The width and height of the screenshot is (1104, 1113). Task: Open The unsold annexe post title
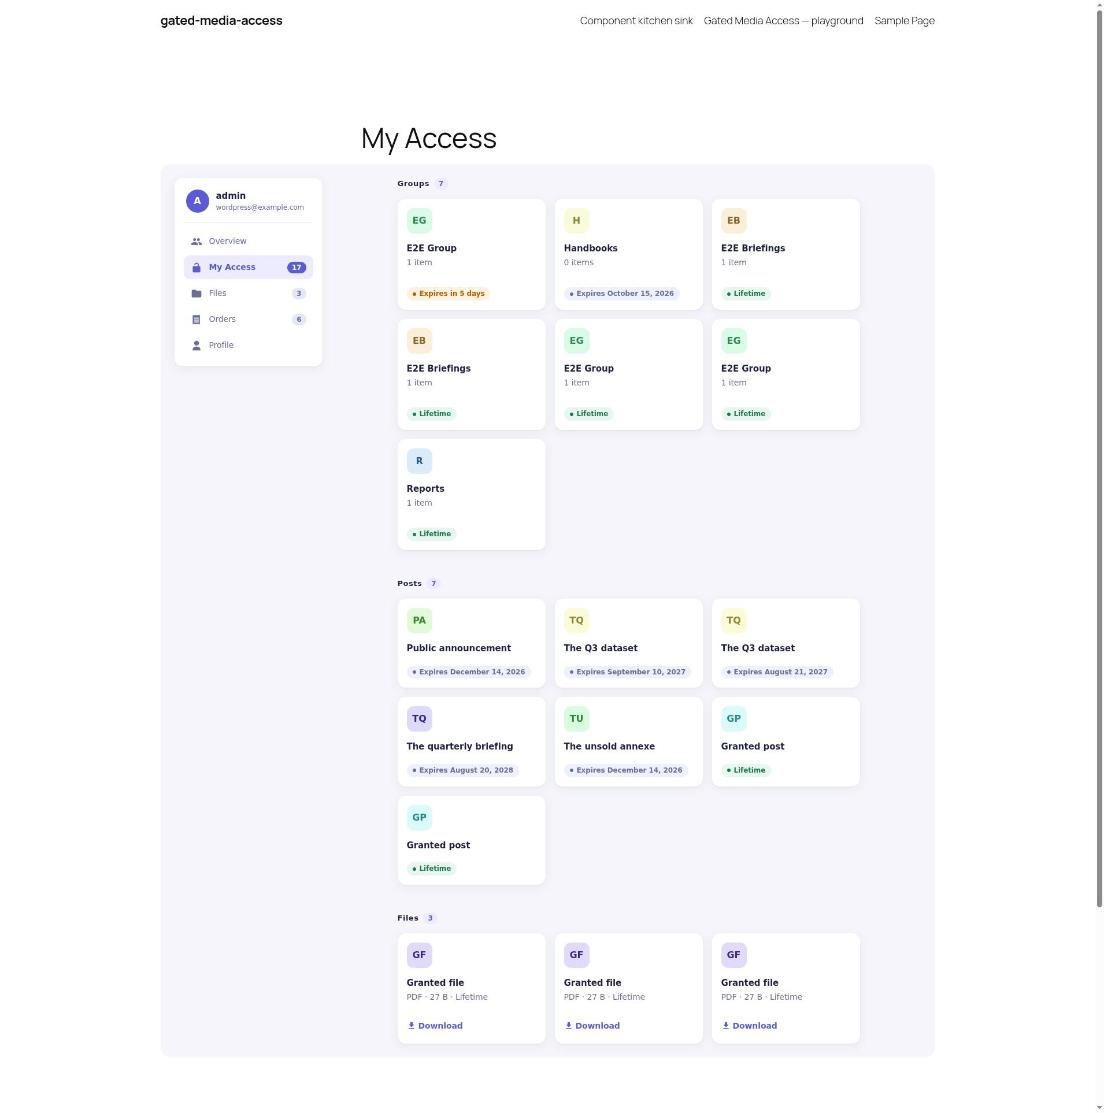click(609, 747)
